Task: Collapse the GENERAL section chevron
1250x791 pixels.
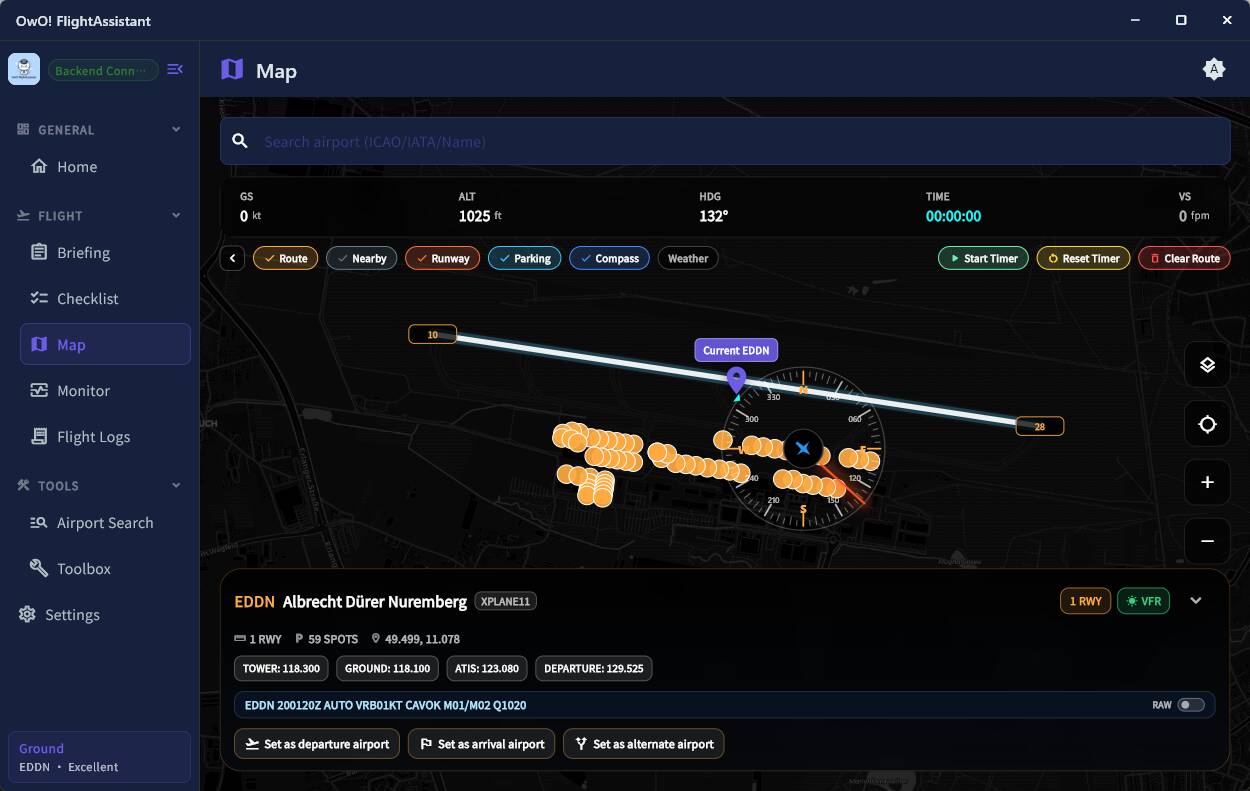Action: tap(176, 130)
